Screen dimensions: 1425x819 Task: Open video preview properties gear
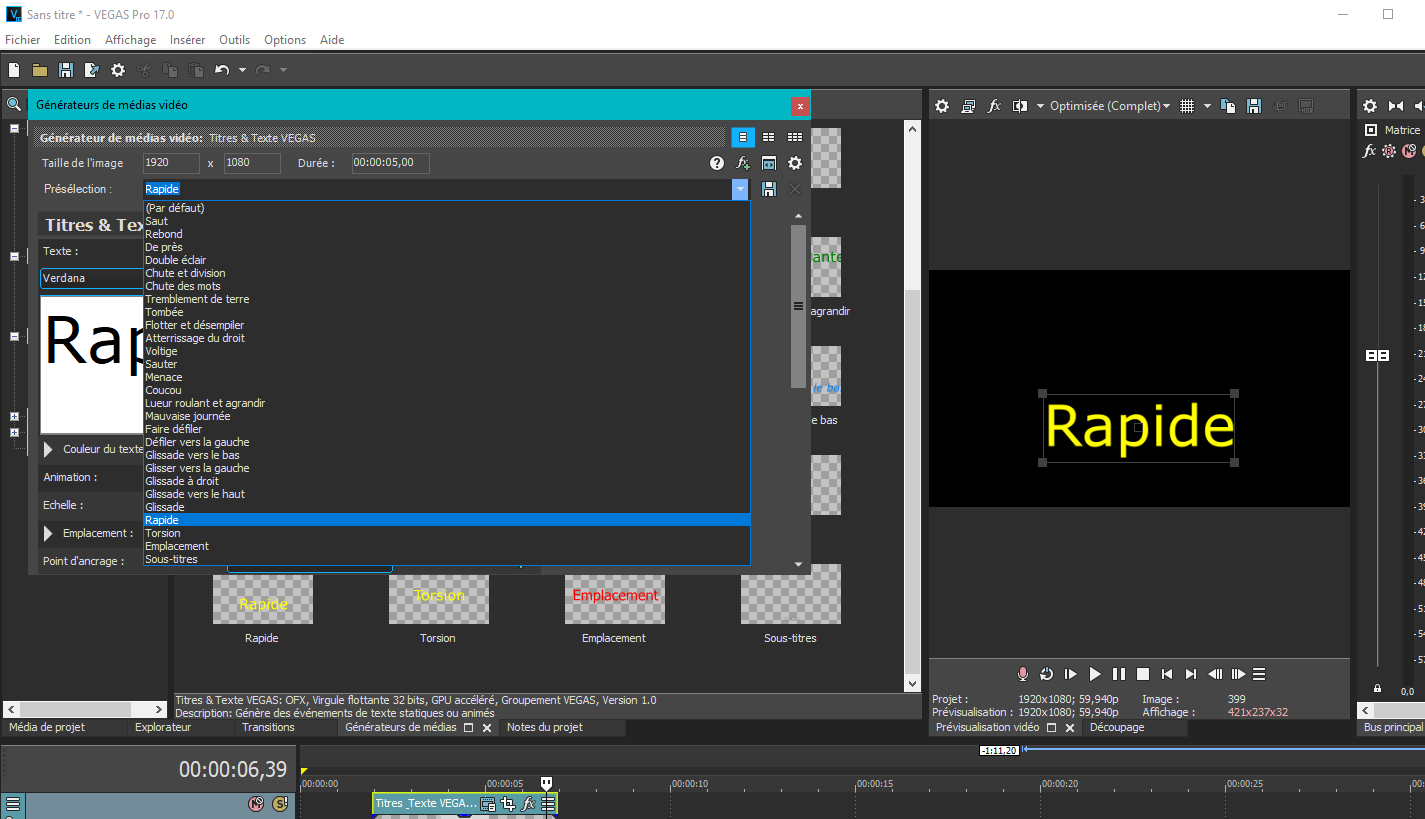(942, 106)
